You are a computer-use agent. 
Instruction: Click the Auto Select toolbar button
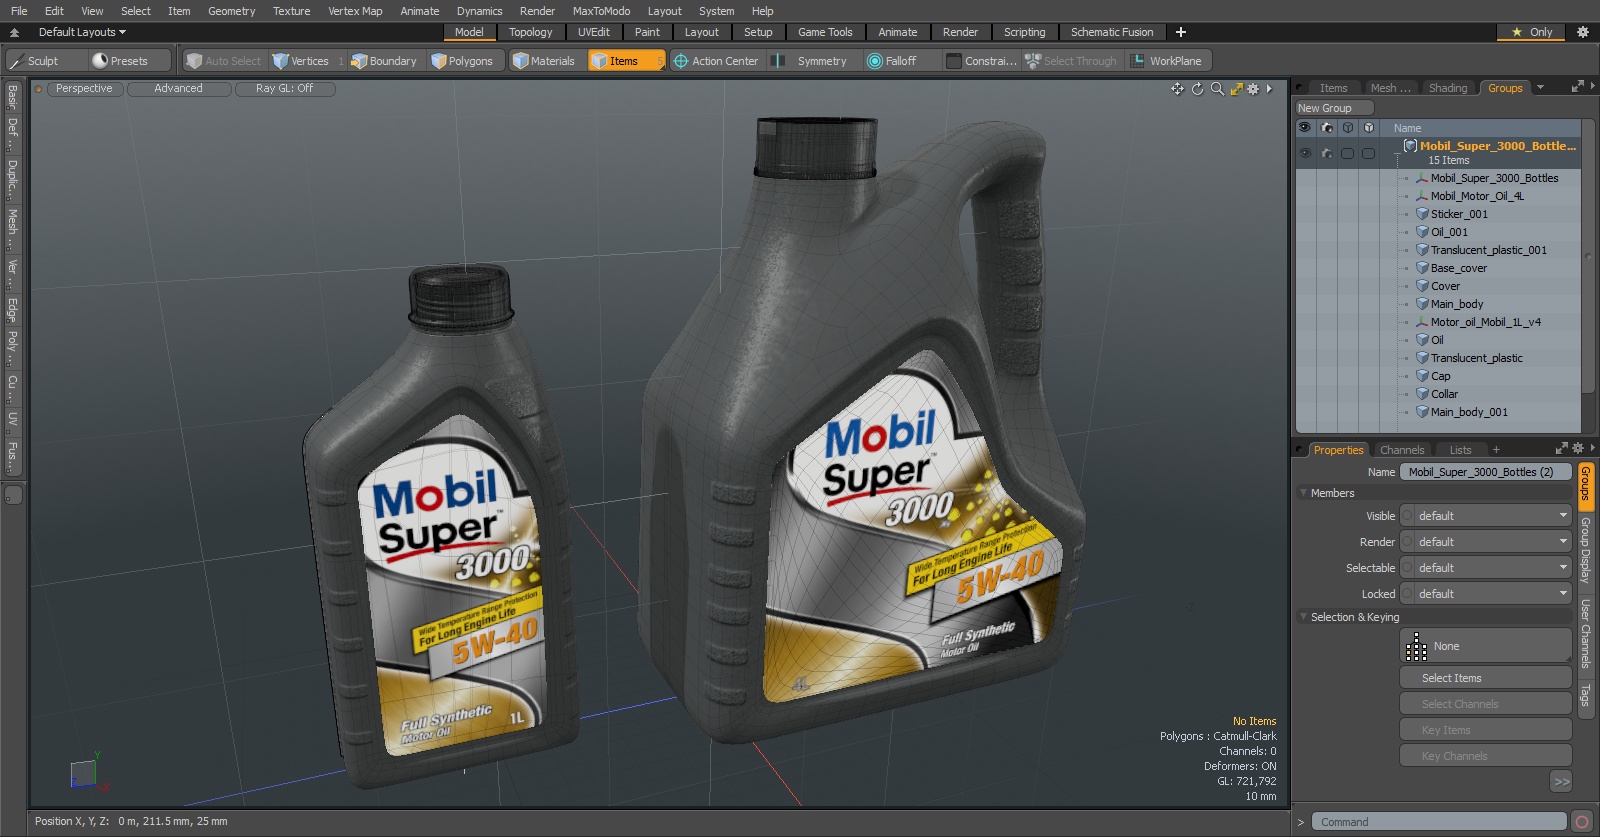pos(224,61)
